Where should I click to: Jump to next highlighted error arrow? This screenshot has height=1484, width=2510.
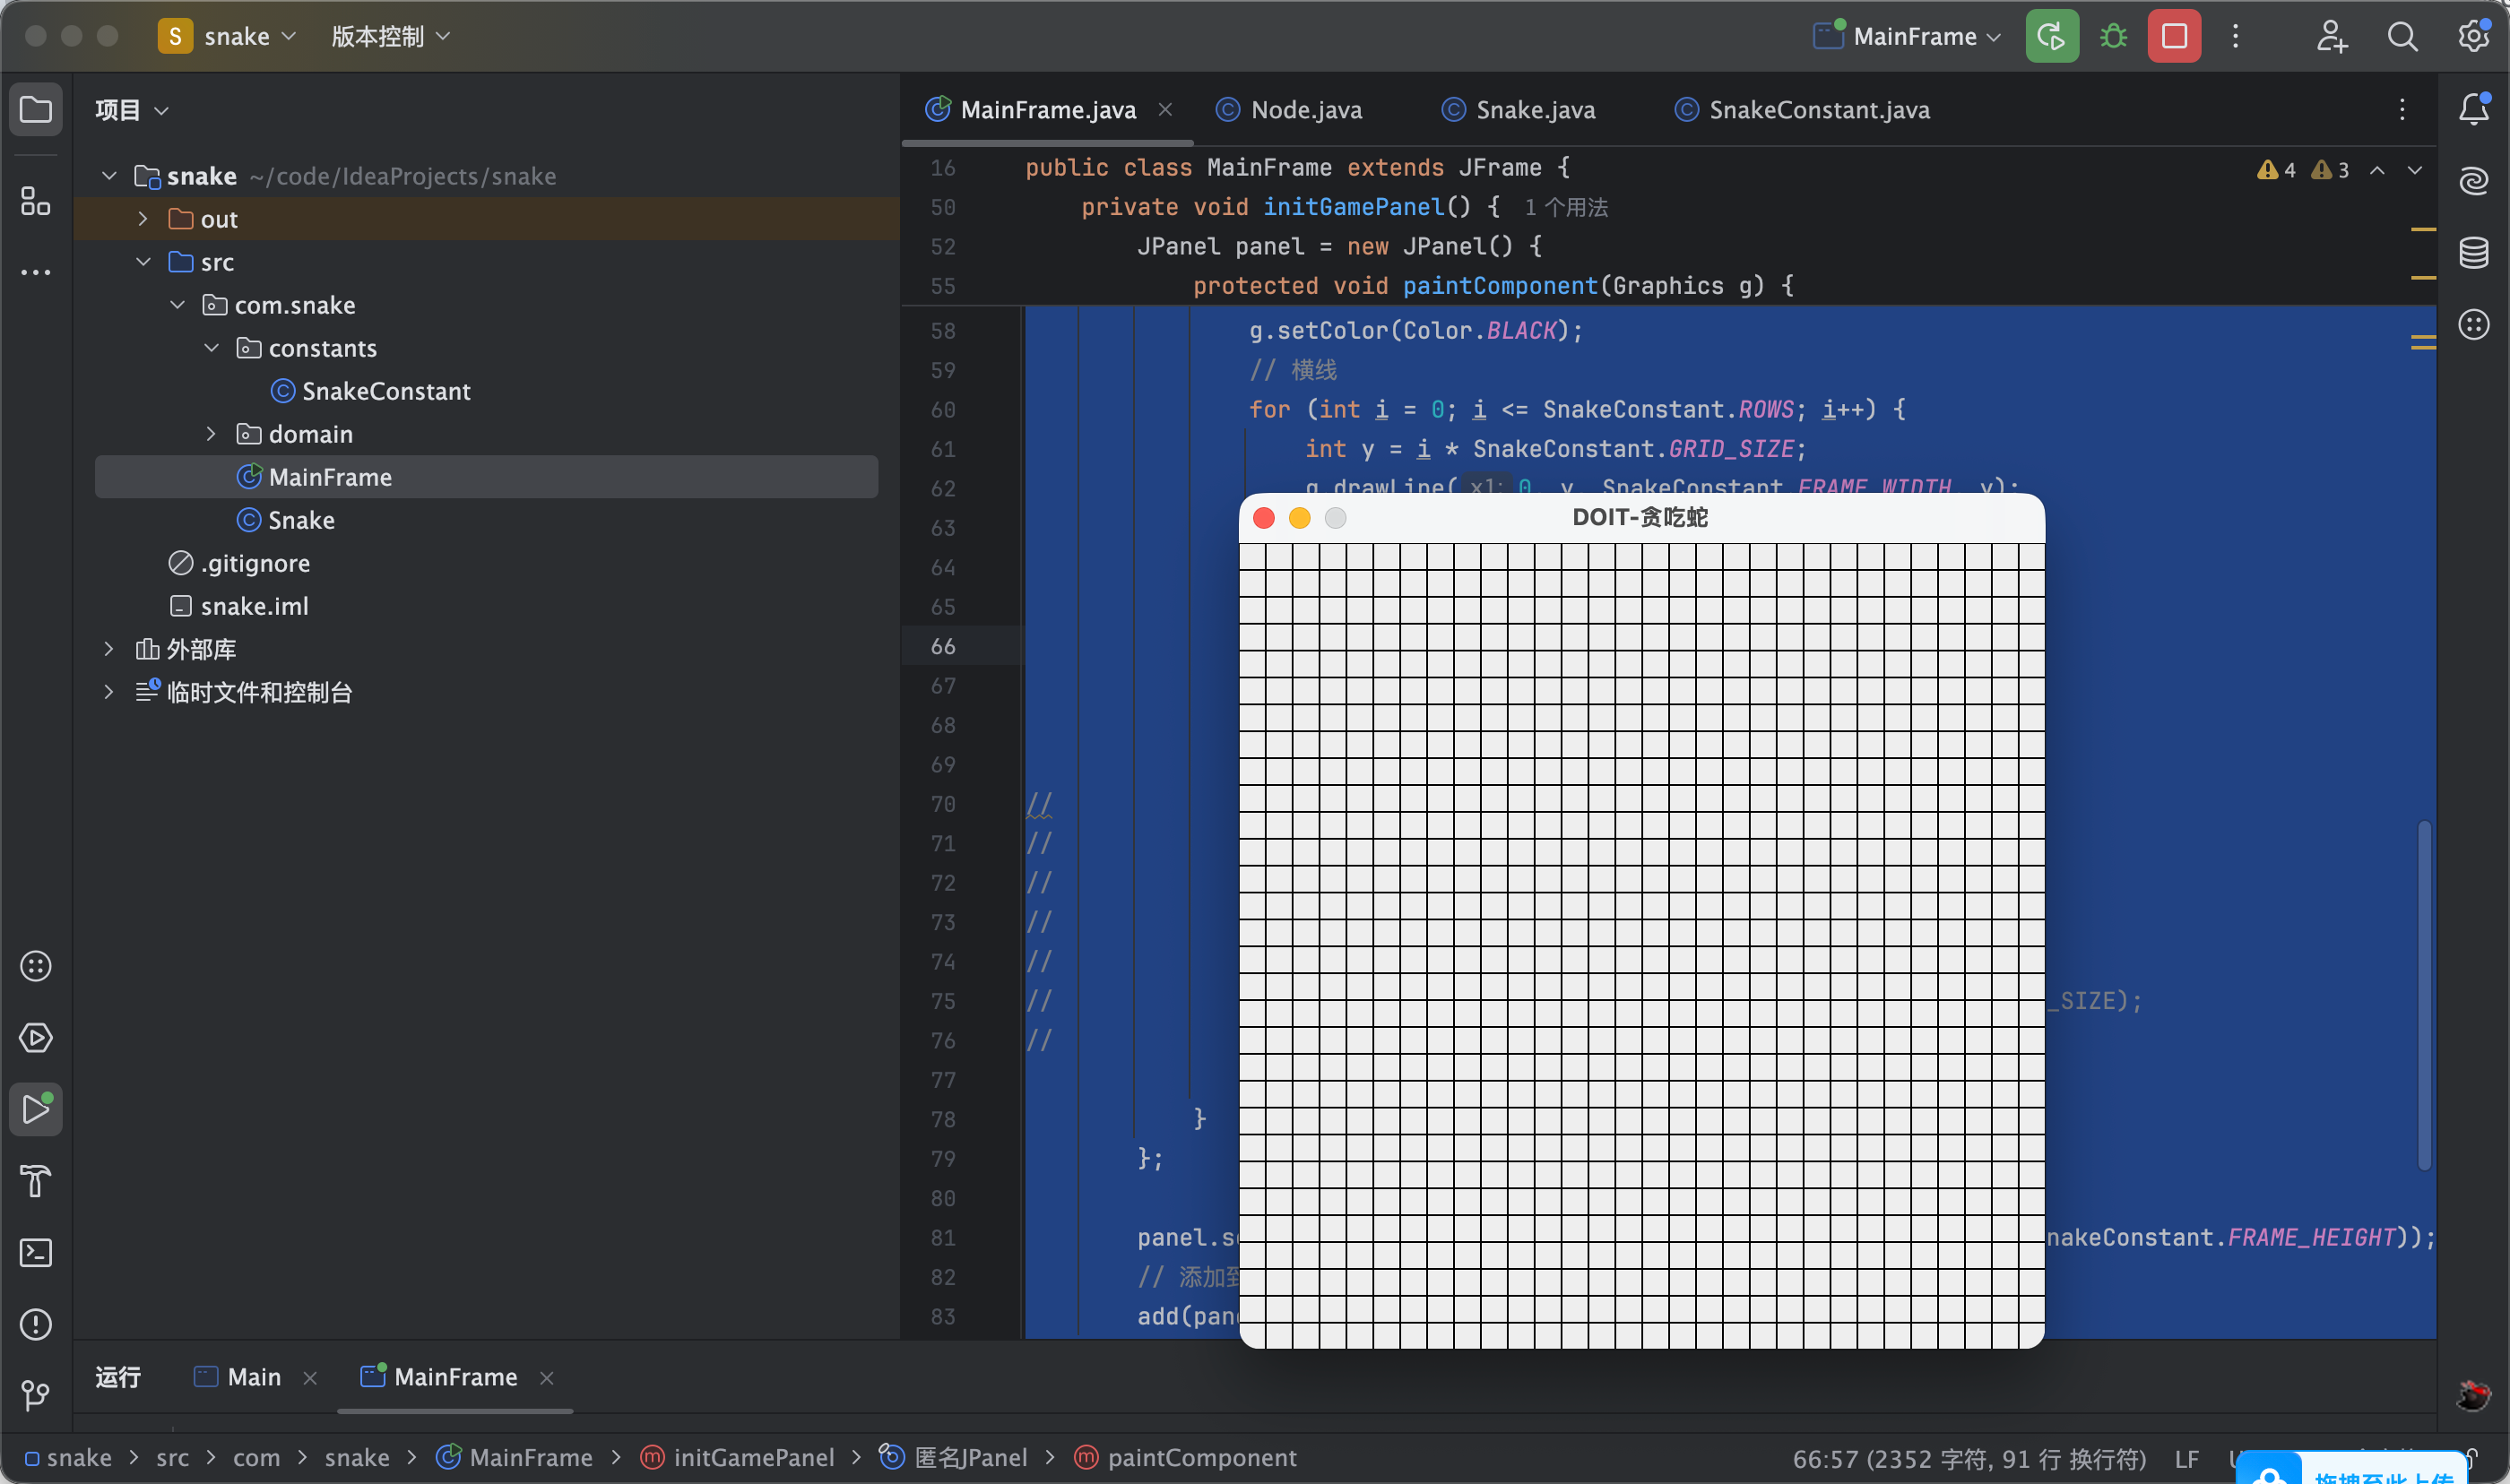point(2415,170)
